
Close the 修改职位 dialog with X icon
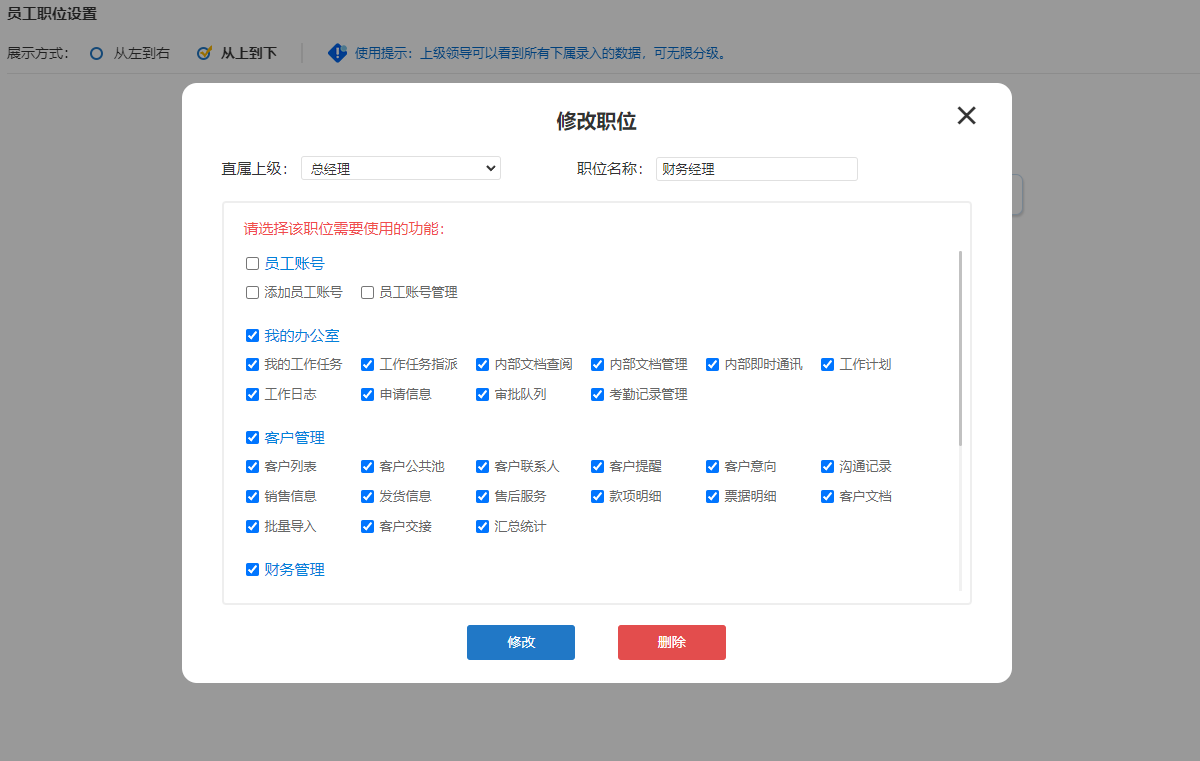point(966,115)
